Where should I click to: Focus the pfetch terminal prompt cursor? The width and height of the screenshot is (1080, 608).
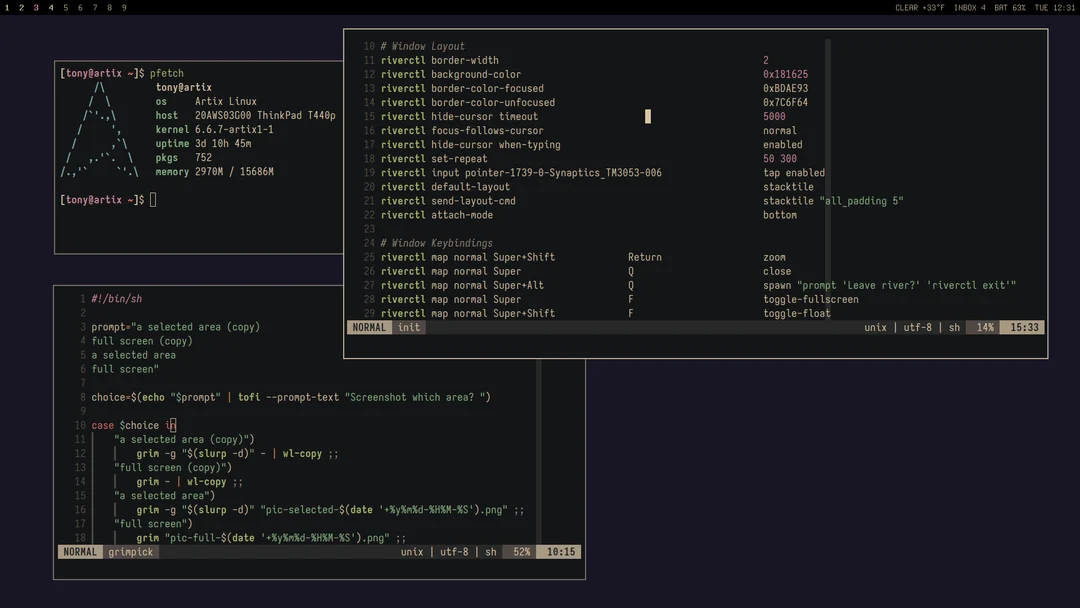[153, 200]
